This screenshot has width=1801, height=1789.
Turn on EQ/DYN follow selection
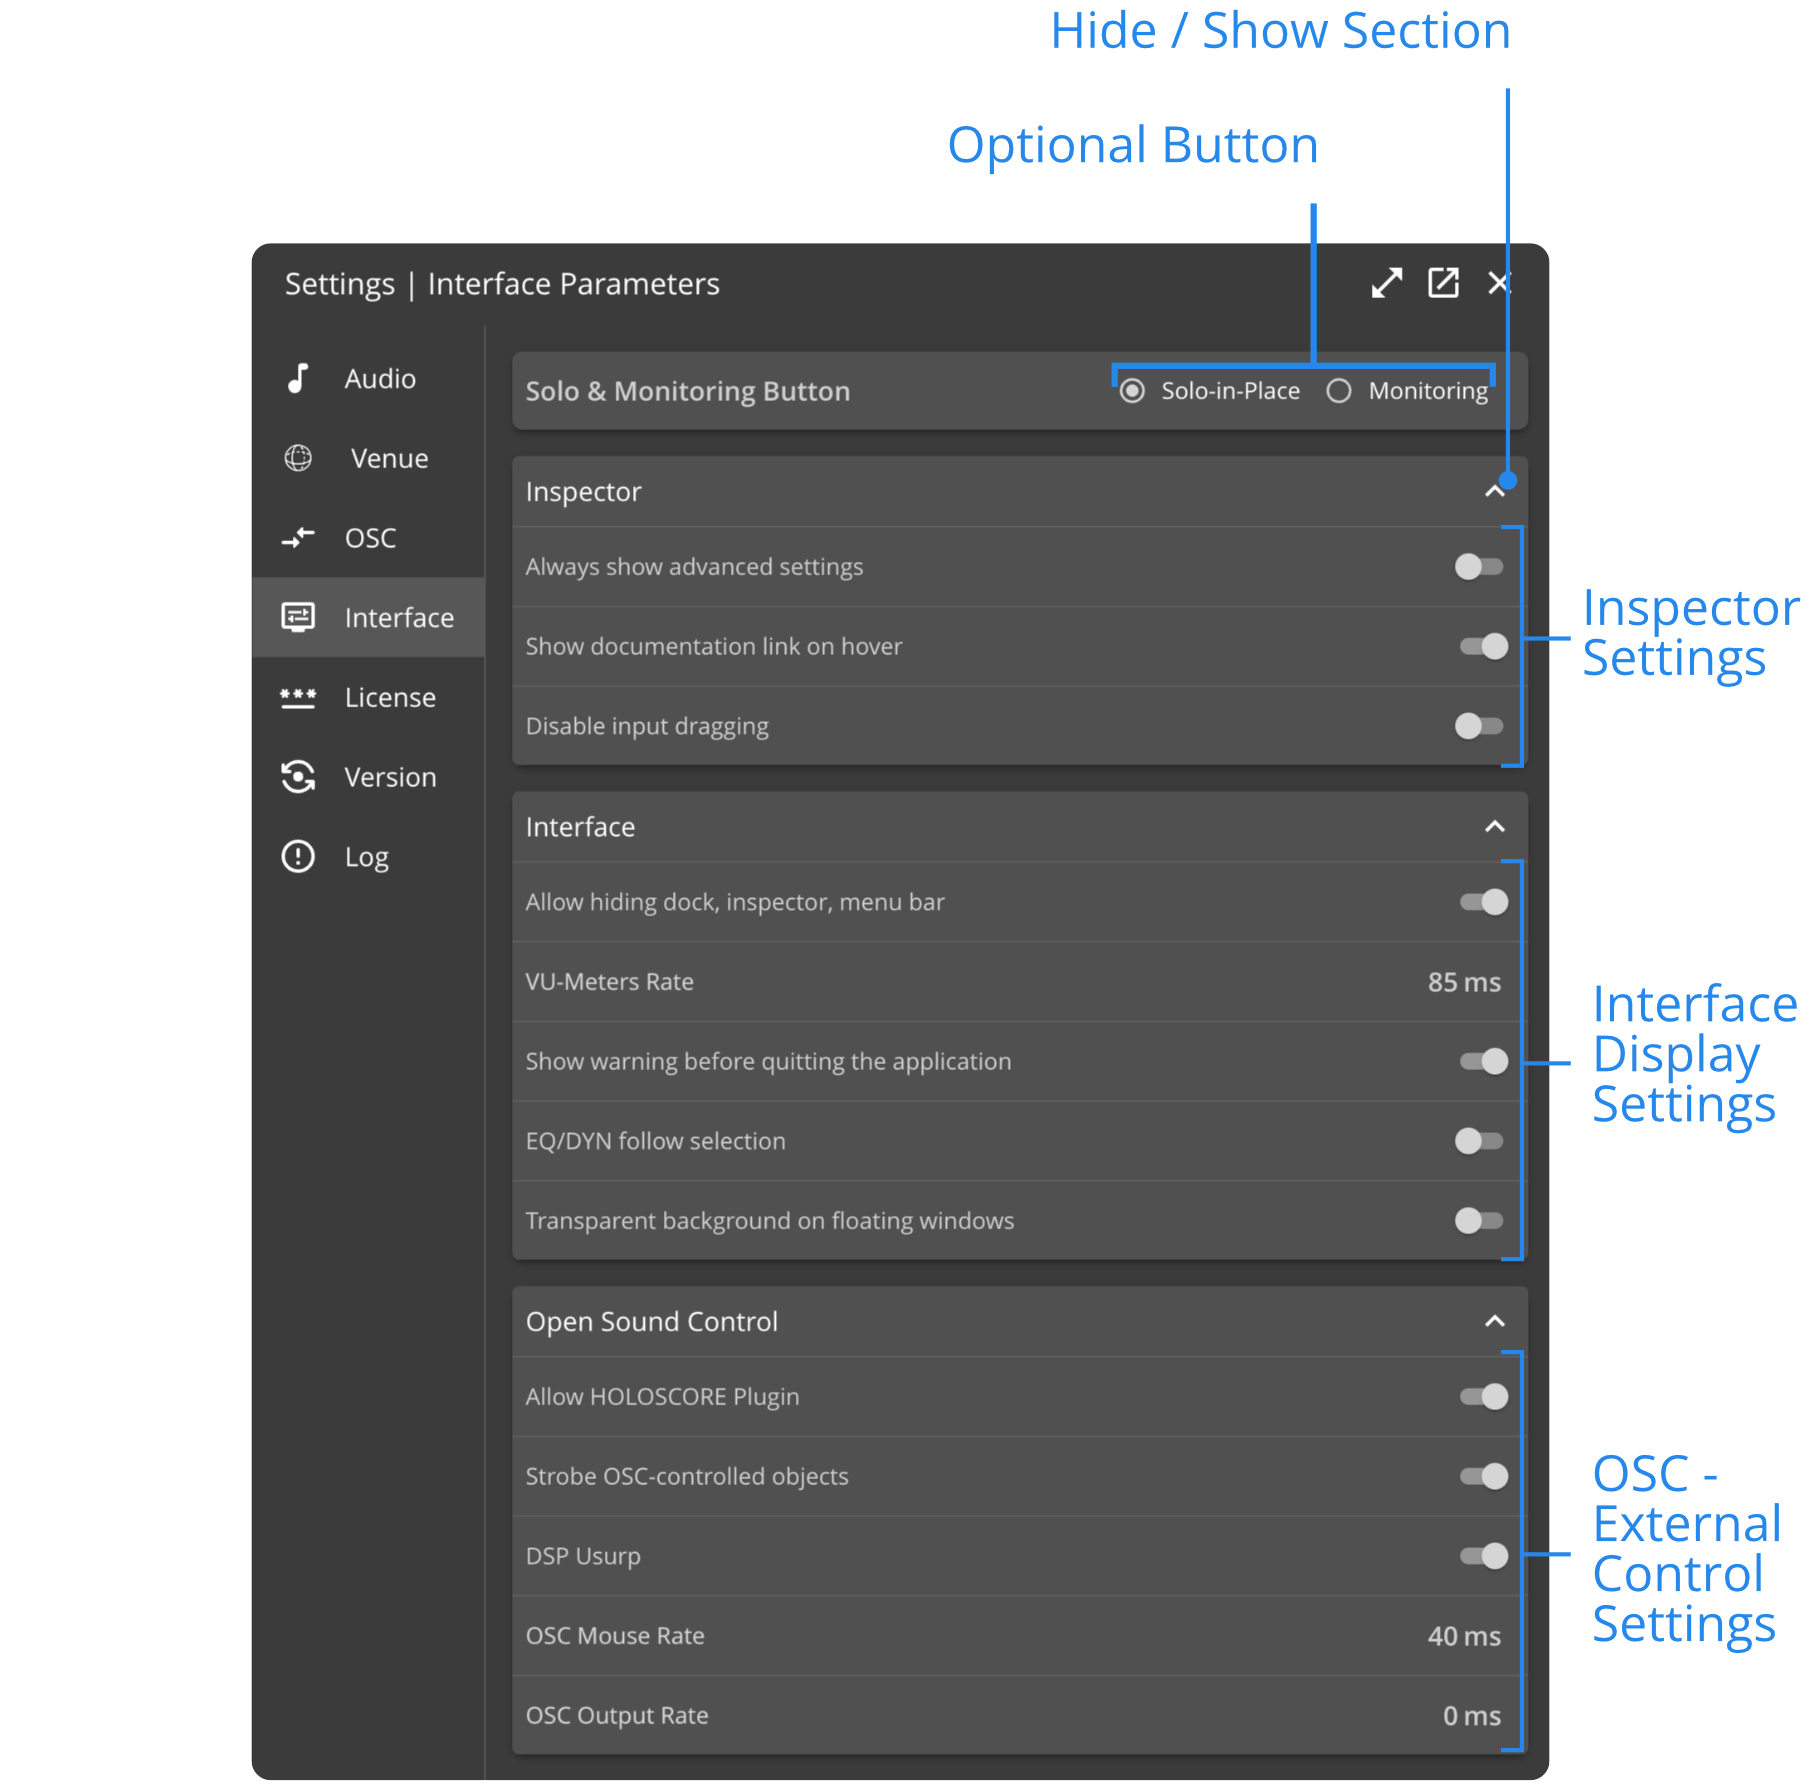click(x=1479, y=1141)
